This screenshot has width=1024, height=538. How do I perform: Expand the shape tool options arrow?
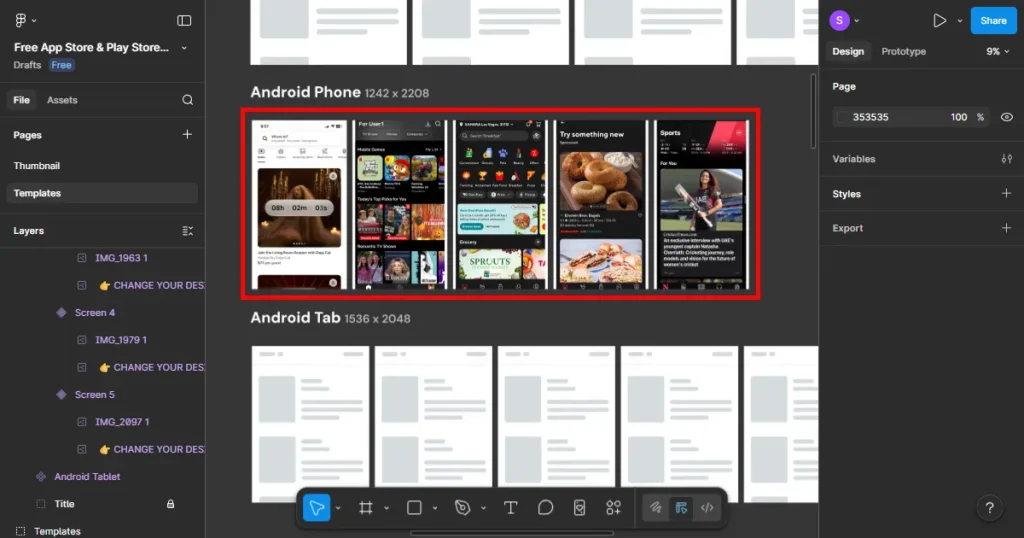[435, 508]
